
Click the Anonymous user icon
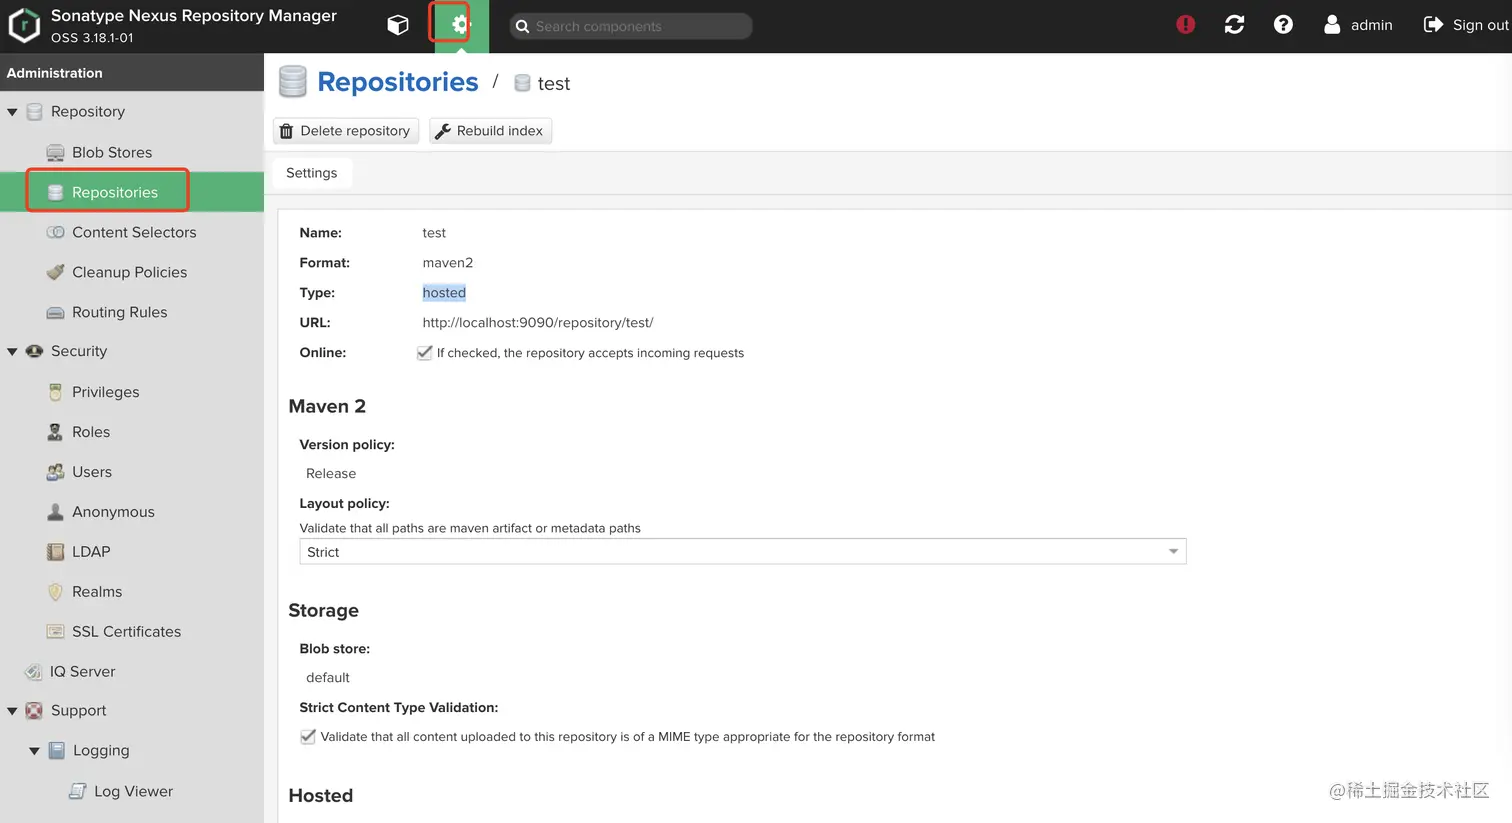(x=56, y=512)
